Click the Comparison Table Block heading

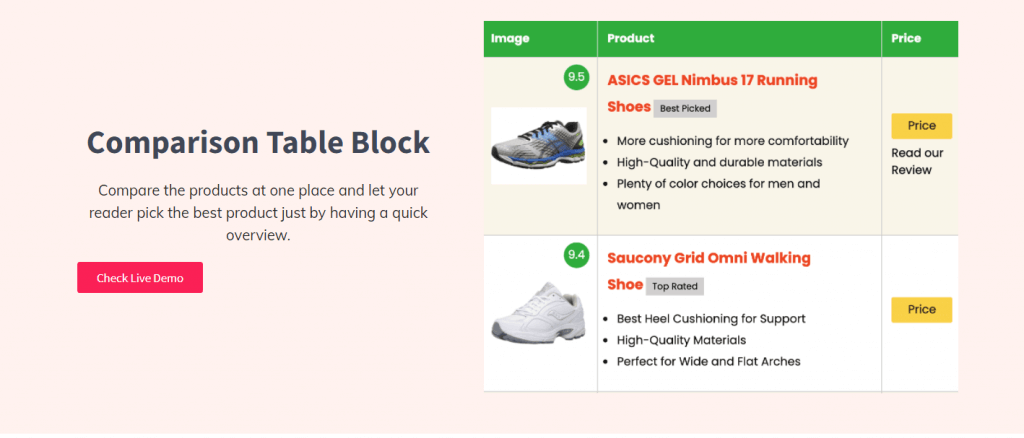(x=259, y=142)
